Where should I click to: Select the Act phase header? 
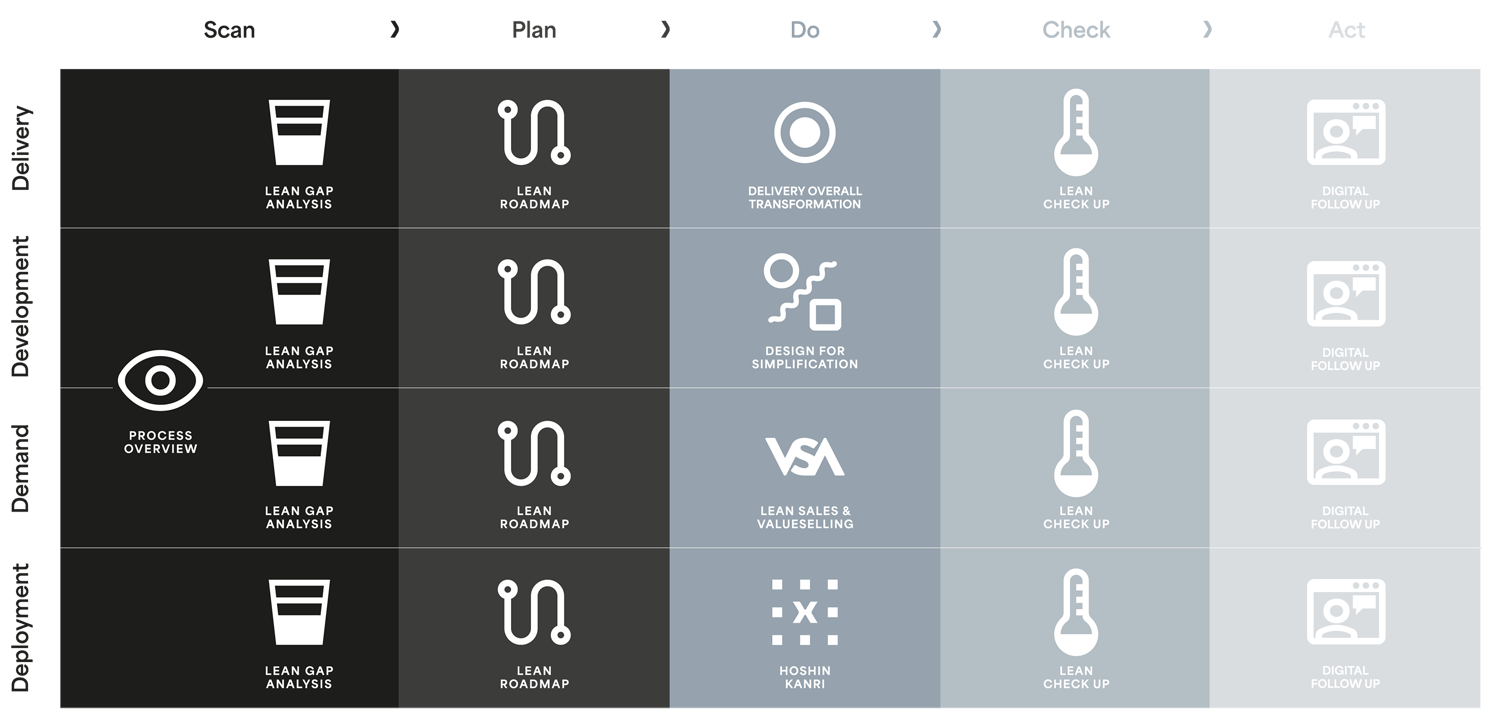click(1347, 30)
